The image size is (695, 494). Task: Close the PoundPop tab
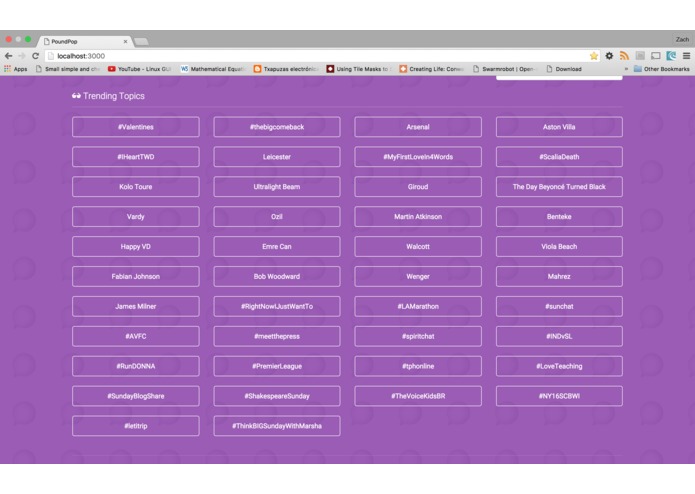[x=125, y=41]
